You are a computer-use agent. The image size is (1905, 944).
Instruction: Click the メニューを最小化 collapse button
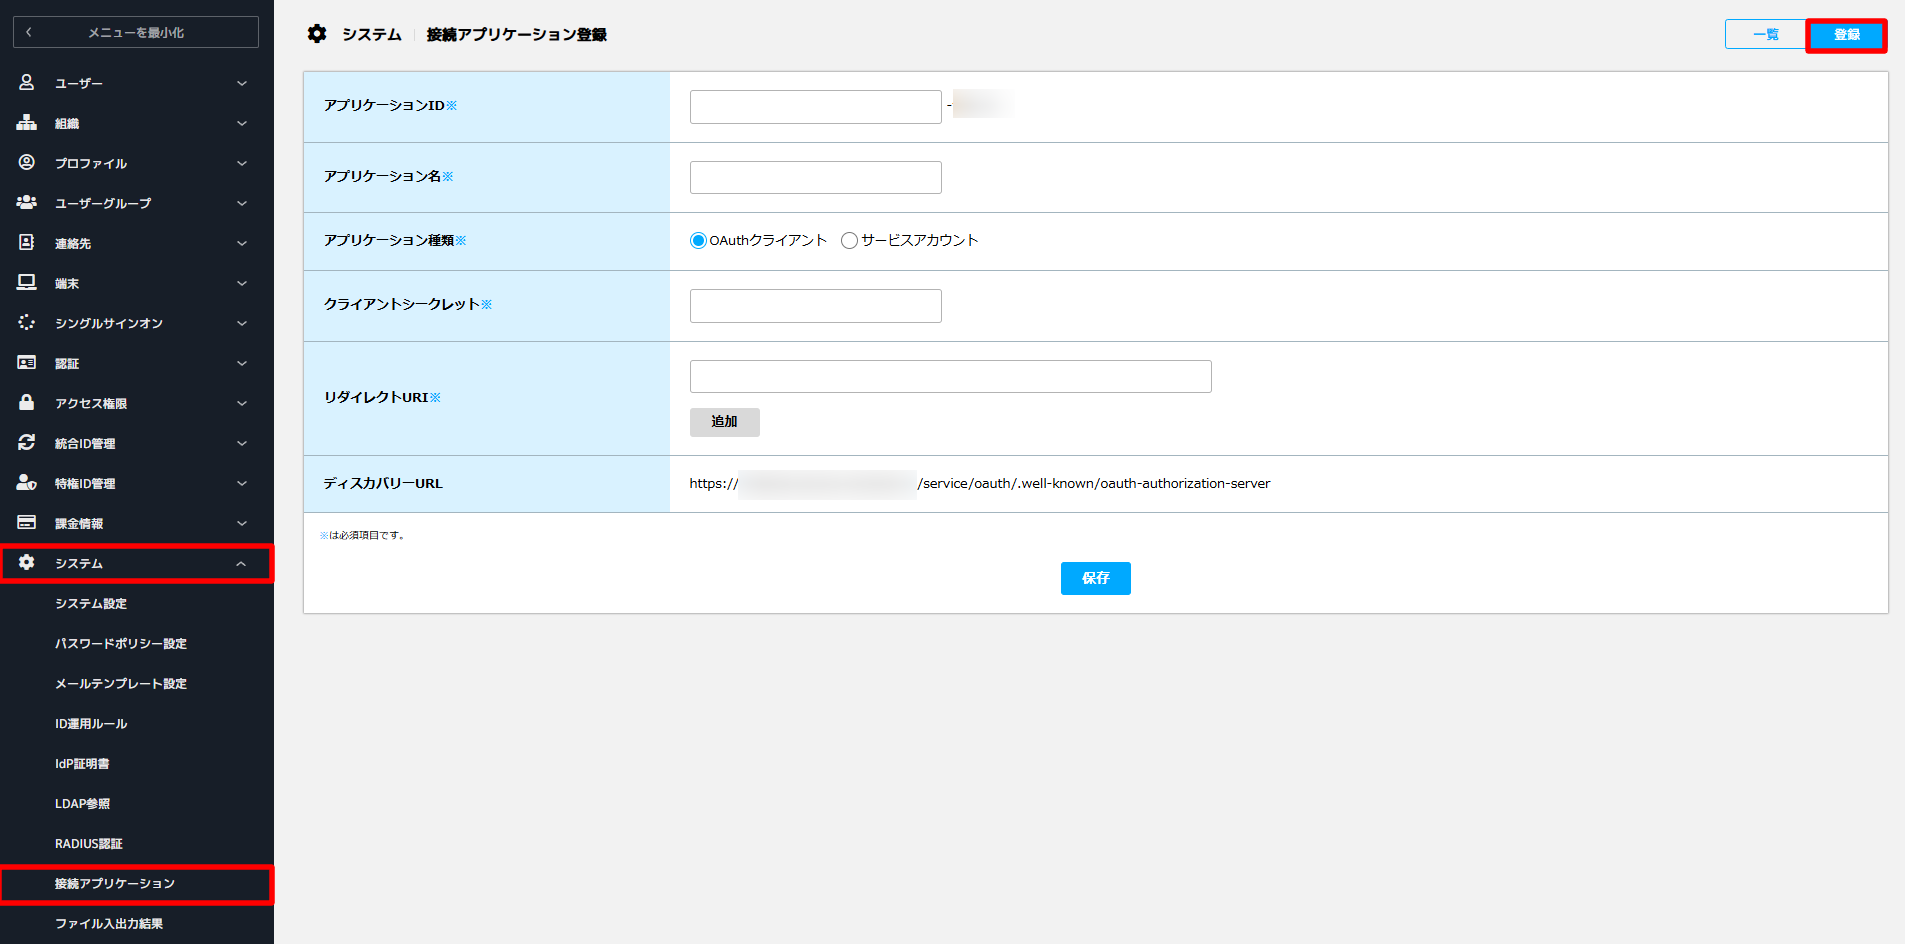(136, 32)
